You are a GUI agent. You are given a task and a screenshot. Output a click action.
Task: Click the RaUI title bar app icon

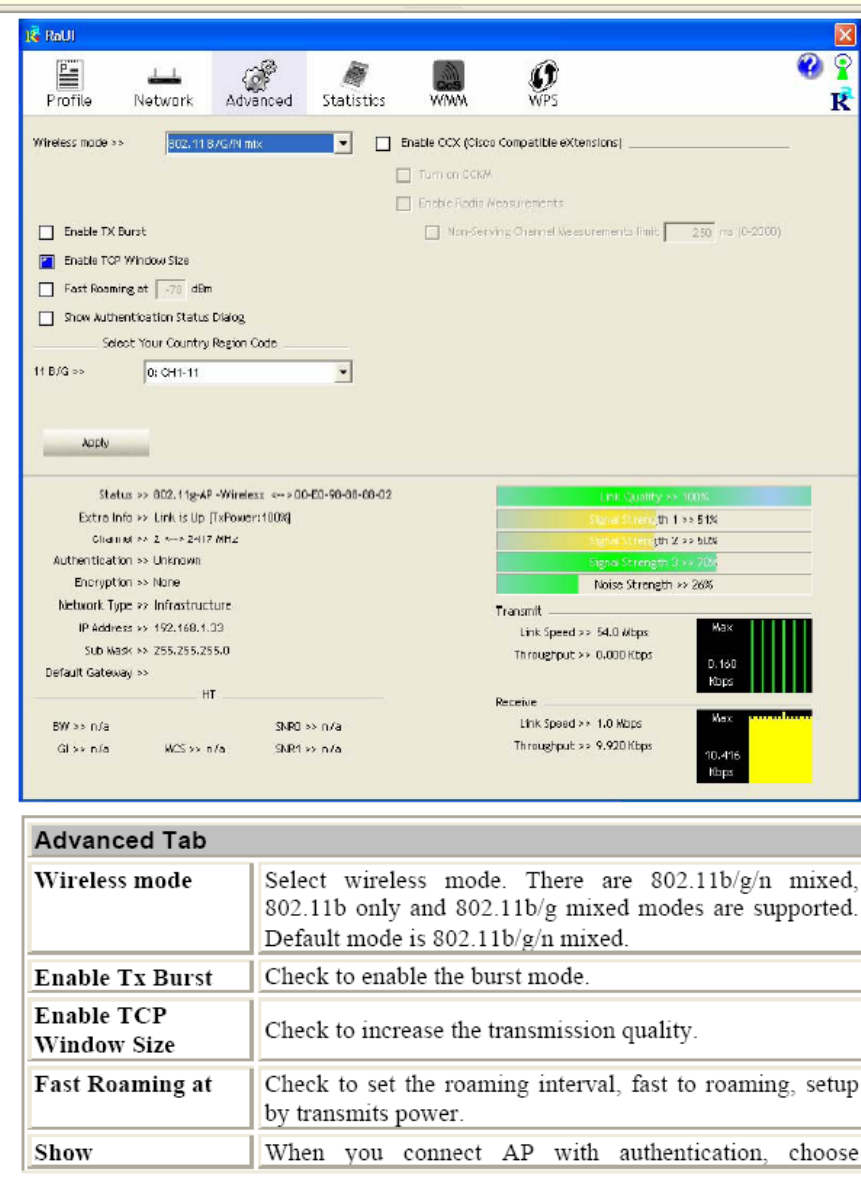click(x=32, y=35)
